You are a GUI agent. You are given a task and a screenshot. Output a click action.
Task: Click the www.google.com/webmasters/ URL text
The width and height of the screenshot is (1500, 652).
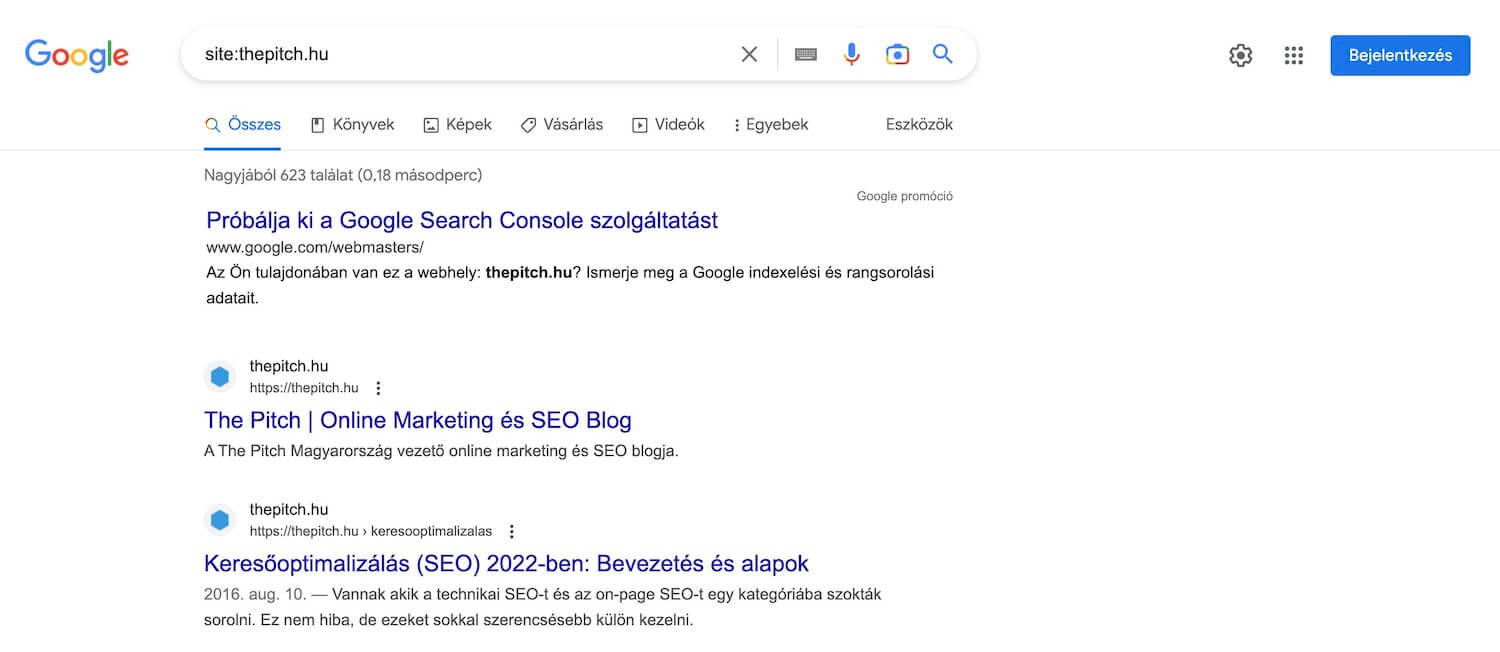[315, 247]
